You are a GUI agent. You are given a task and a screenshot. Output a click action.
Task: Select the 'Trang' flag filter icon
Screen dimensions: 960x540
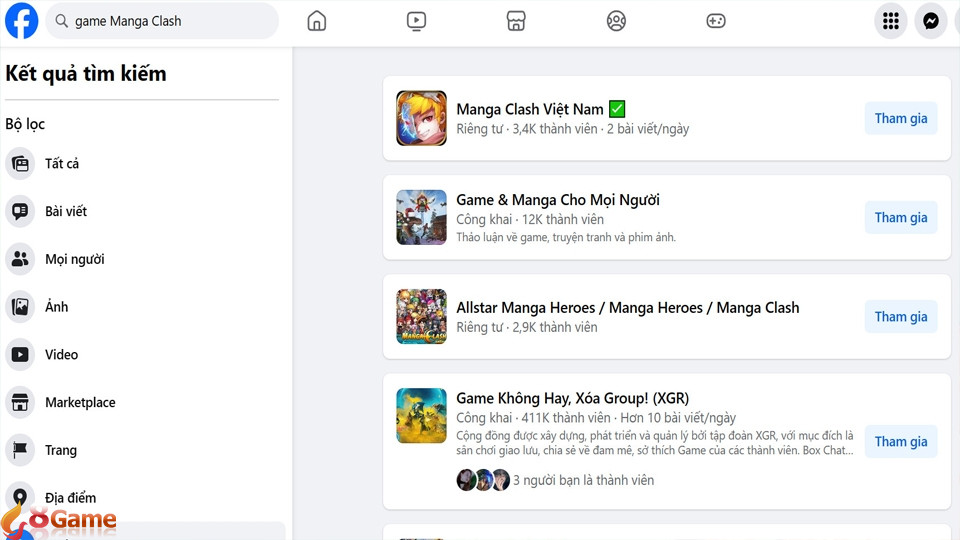[x=20, y=450]
